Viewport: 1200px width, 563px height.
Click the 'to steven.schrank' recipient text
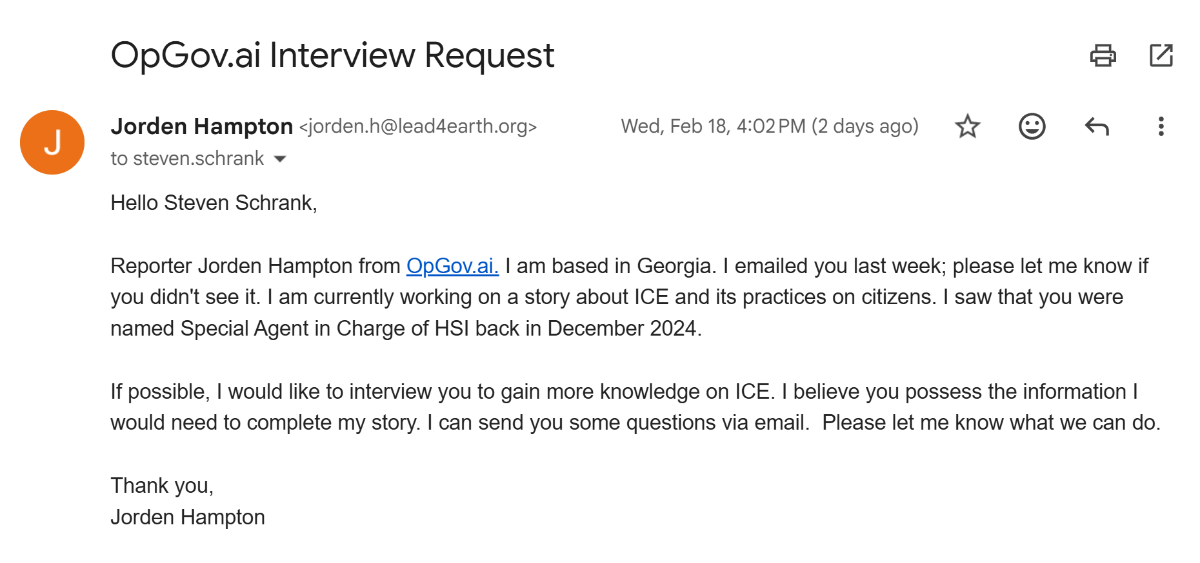[x=187, y=159]
